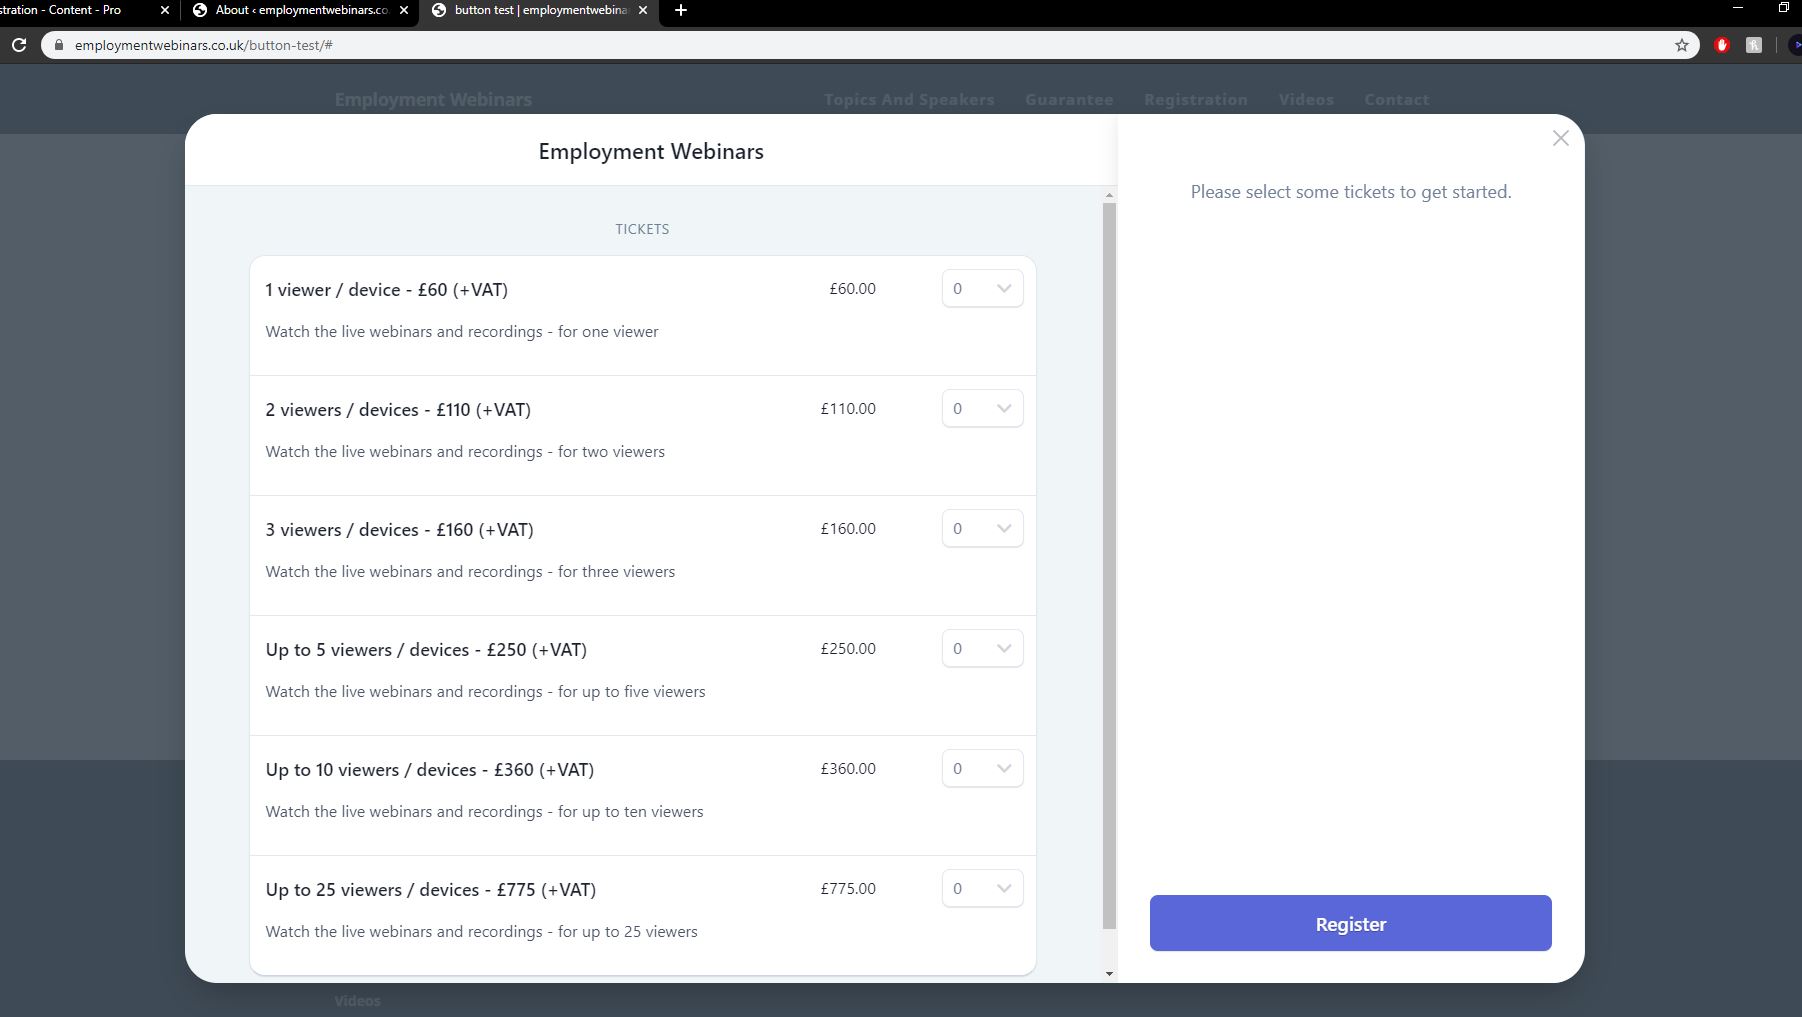Click the Register button
The width and height of the screenshot is (1802, 1017).
1350,923
